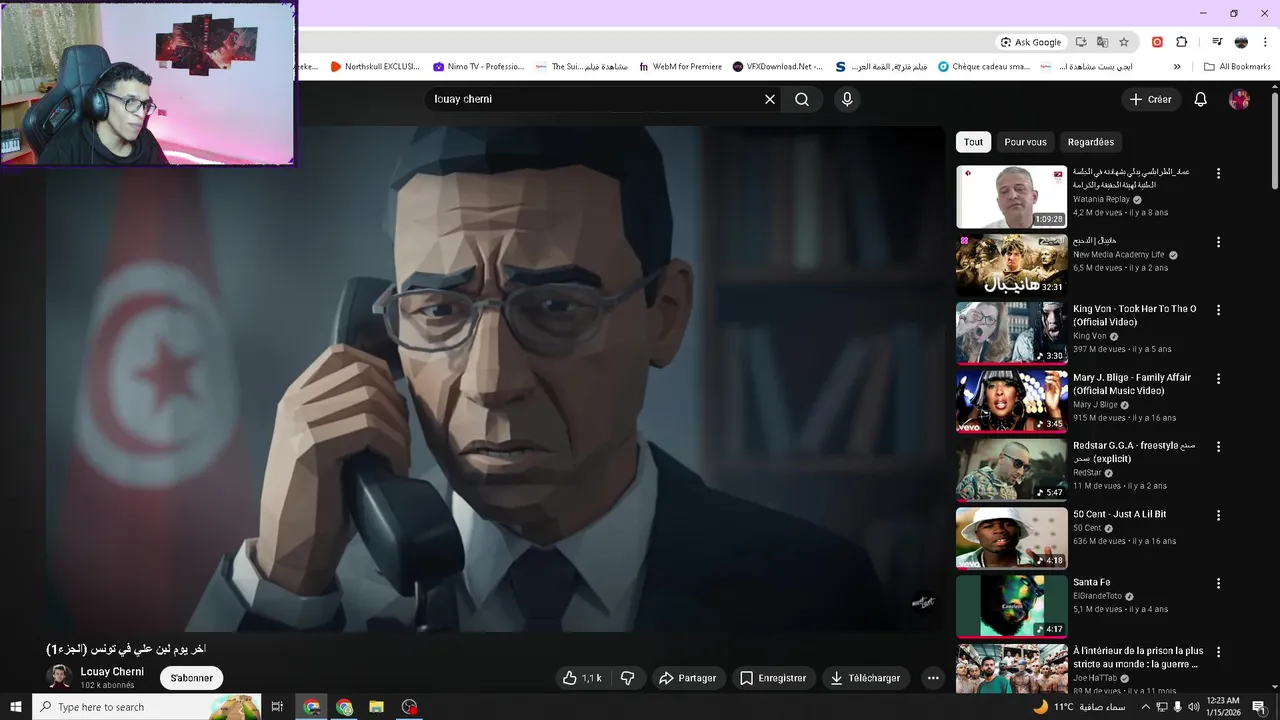Image resolution: width=1280 pixels, height=720 pixels.
Task: Click the install app icon in address bar
Action: [1081, 42]
